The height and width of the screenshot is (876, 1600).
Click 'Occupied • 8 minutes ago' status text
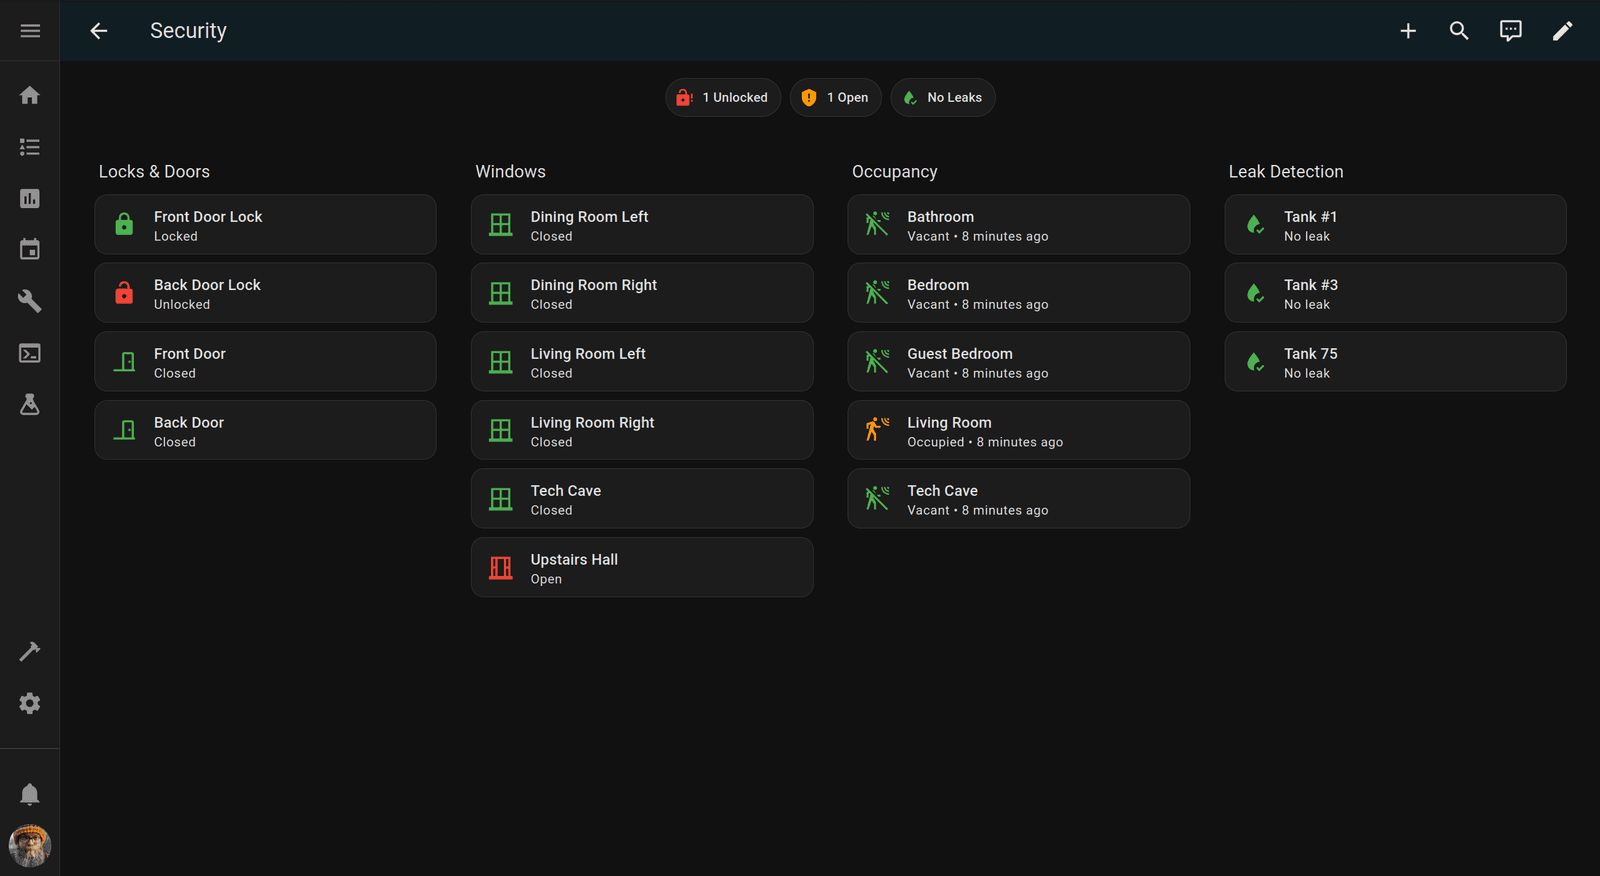pos(985,442)
